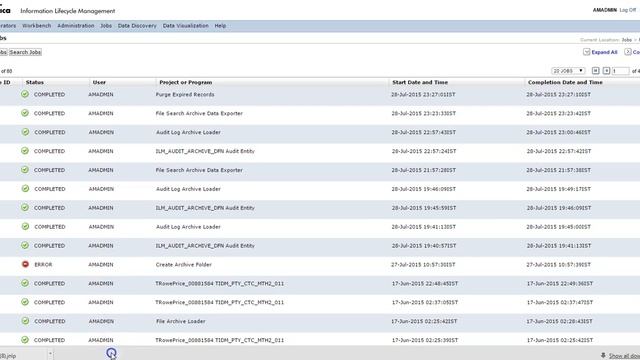This screenshot has height=360, width=640.
Task: Click start time 27-Jul-2015 10:57:30IST
Action: pyautogui.click(x=423, y=264)
